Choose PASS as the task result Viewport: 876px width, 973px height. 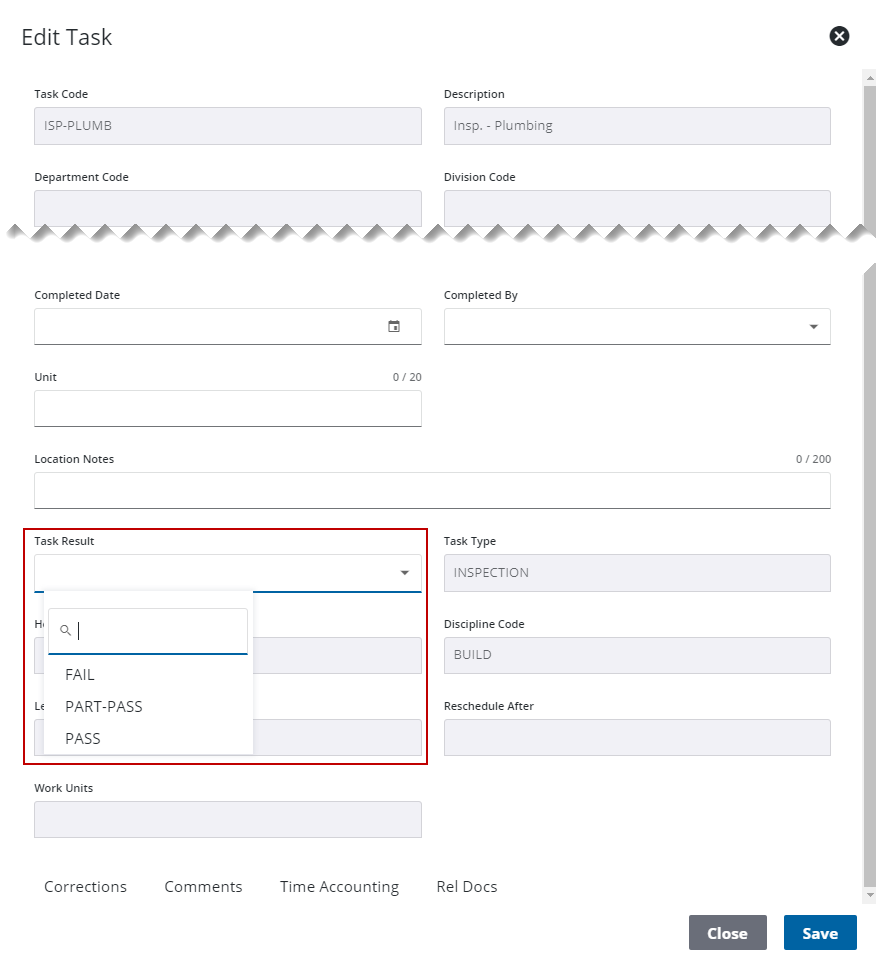[83, 739]
